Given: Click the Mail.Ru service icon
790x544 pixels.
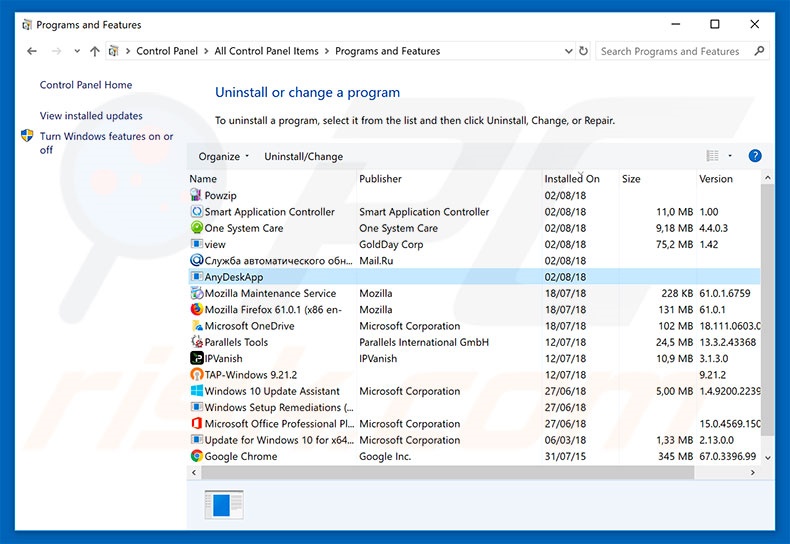Looking at the screenshot, I should click(x=196, y=260).
